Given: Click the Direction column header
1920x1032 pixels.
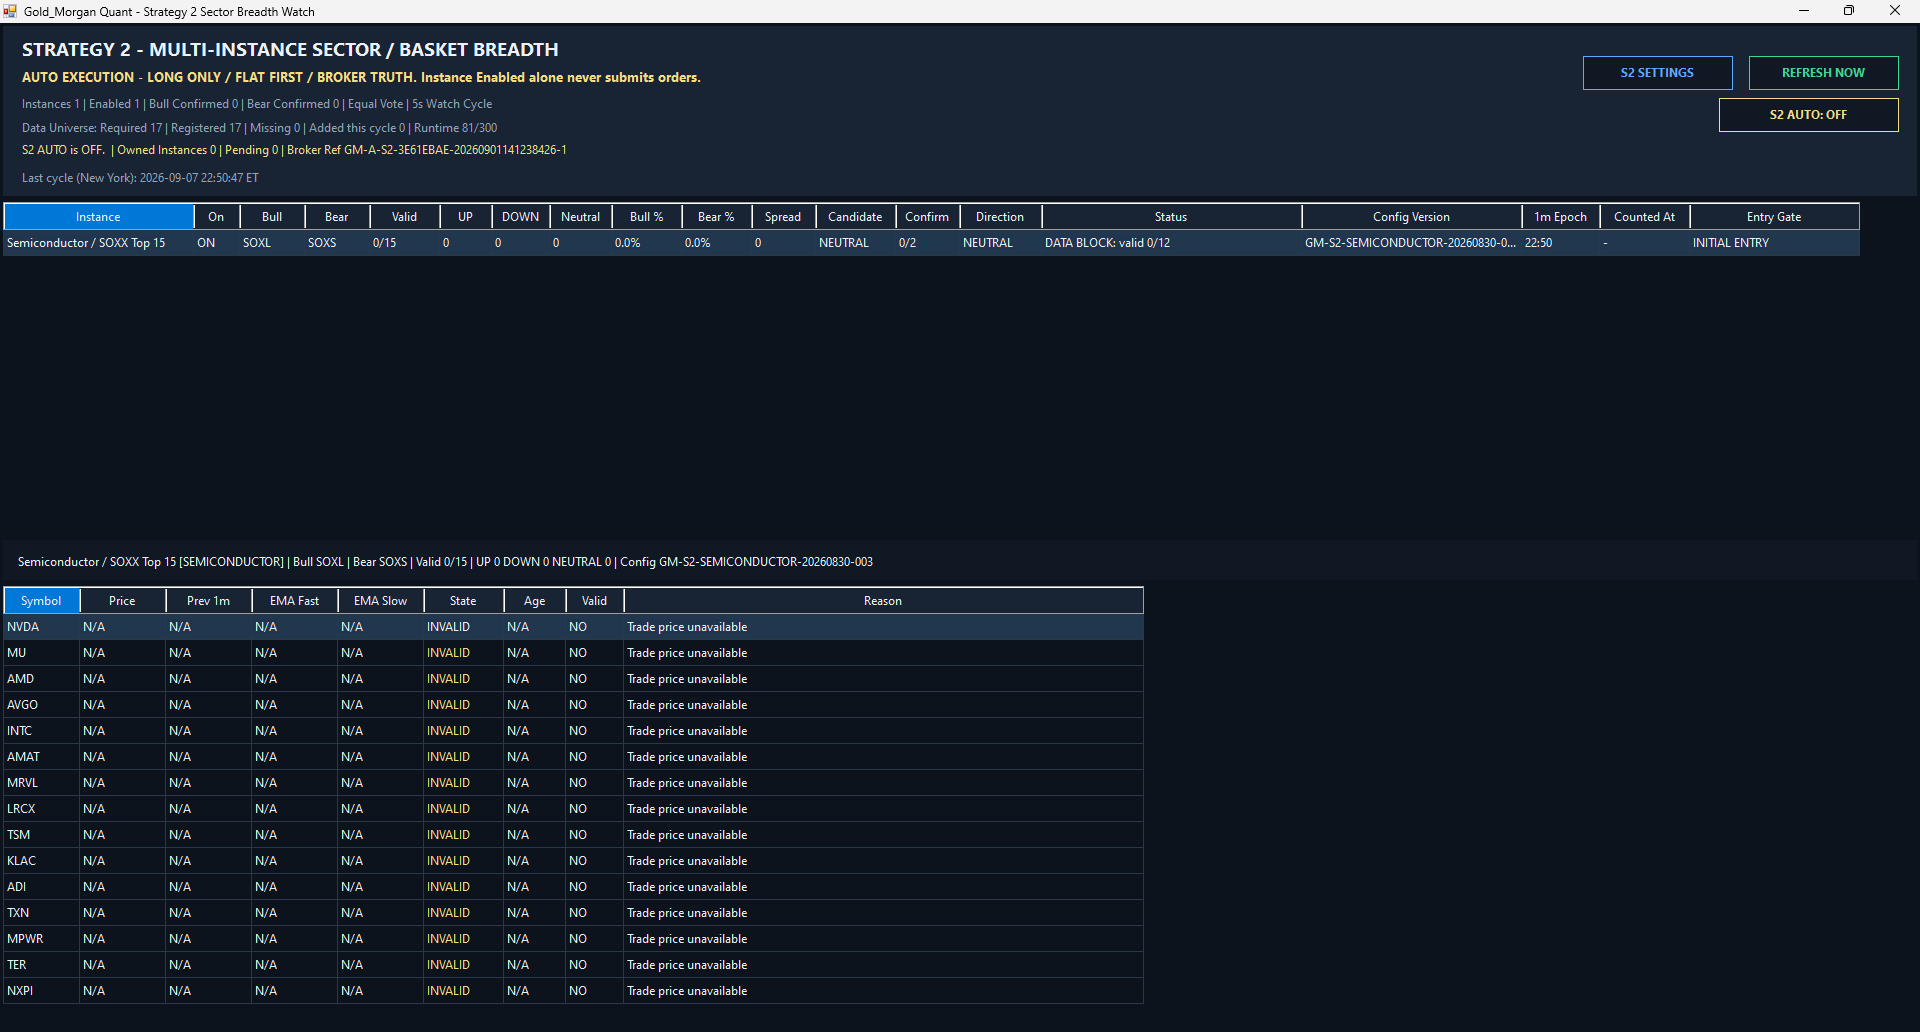Looking at the screenshot, I should (x=1000, y=217).
